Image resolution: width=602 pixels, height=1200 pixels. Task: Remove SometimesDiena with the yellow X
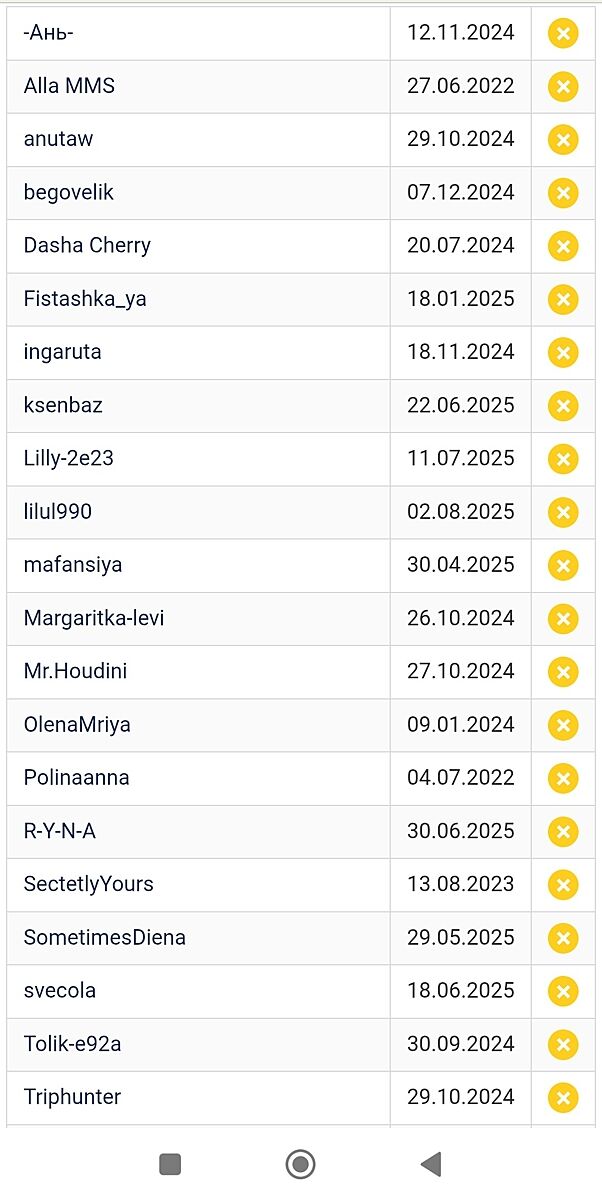click(563, 938)
